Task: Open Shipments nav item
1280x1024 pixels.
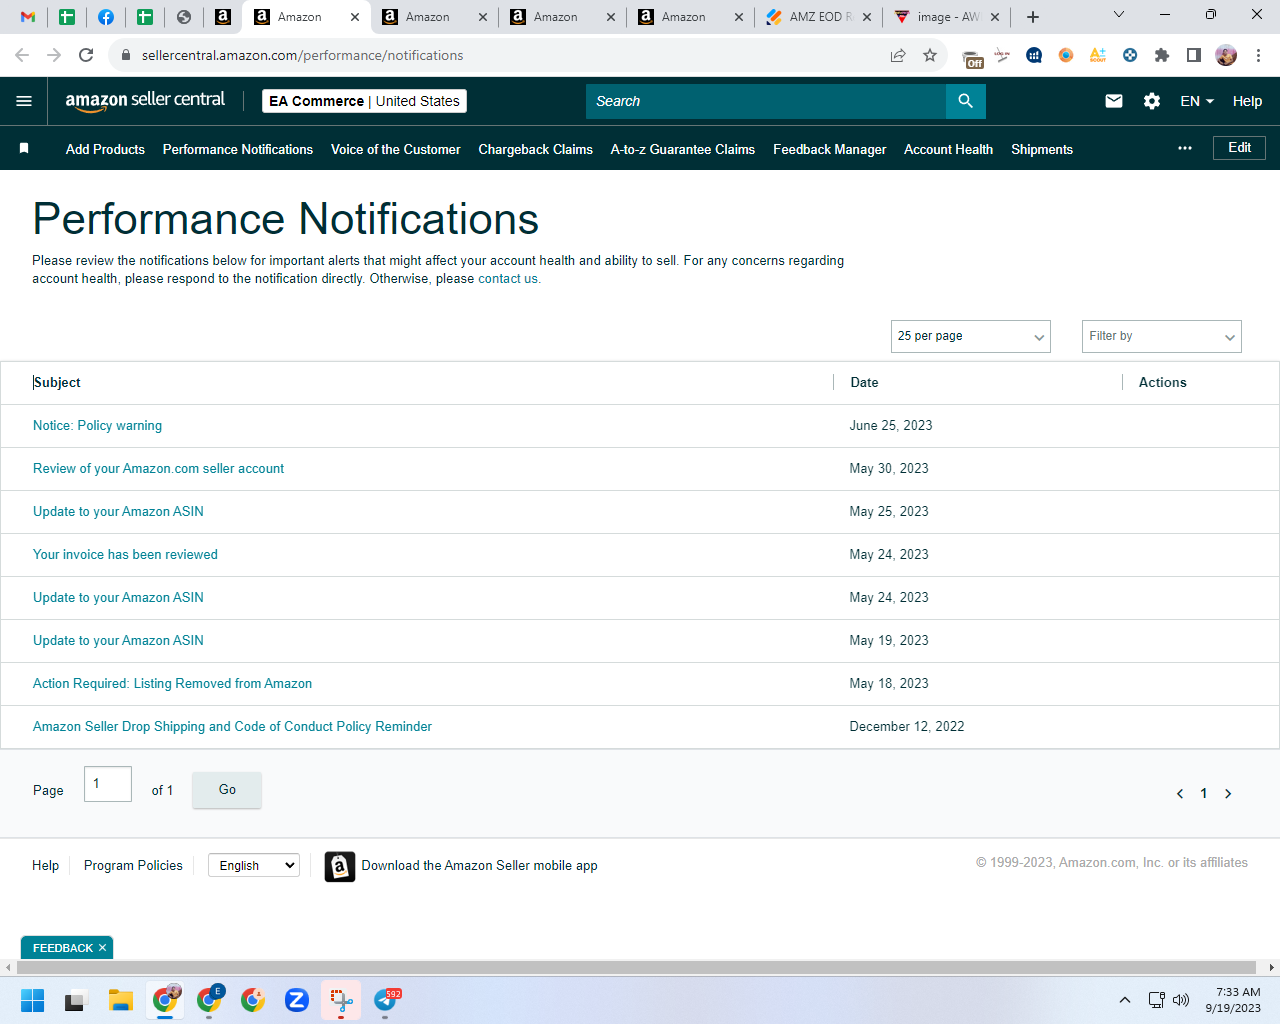Action: 1042,149
